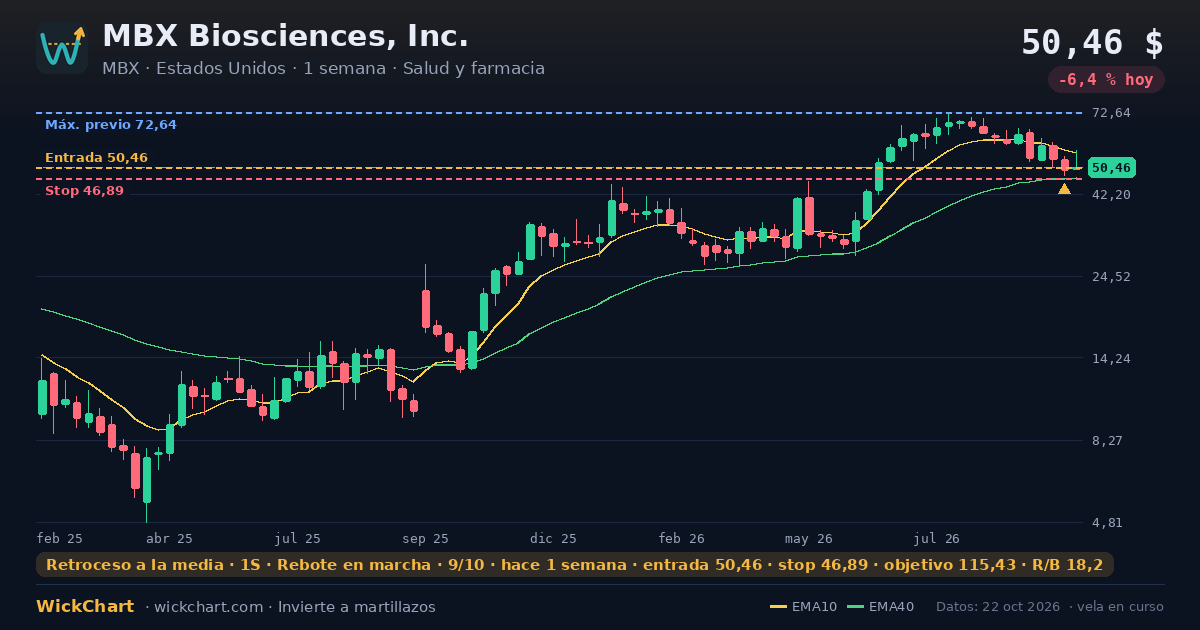This screenshot has height=630, width=1200.
Task: Click the Retroceso a la media signal banner
Action: (575, 565)
